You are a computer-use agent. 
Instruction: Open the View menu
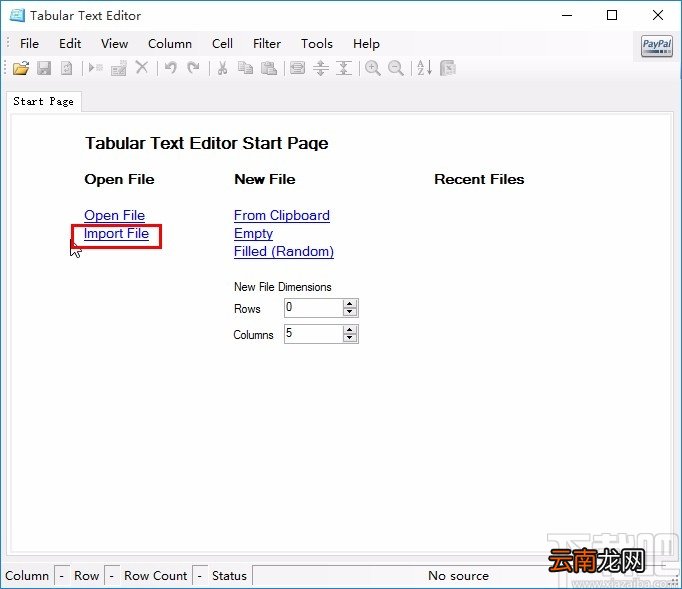(114, 44)
